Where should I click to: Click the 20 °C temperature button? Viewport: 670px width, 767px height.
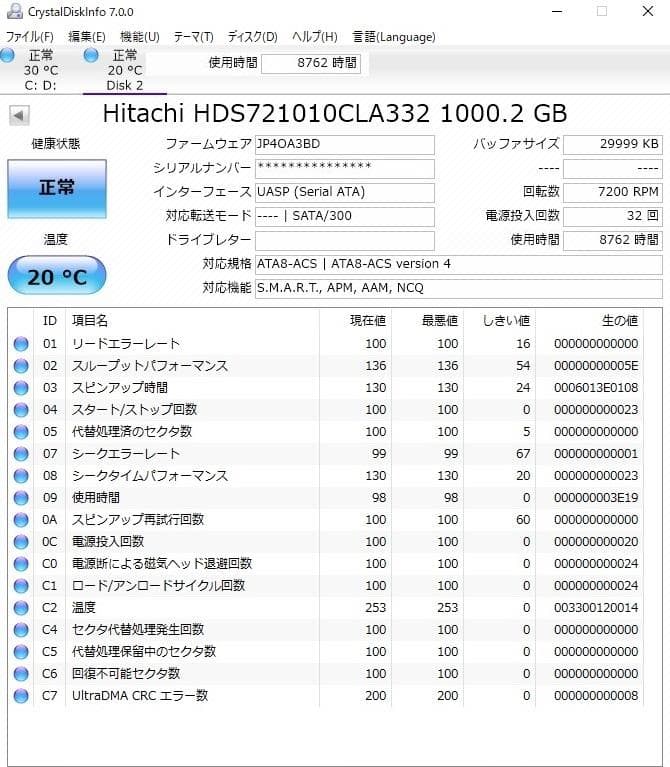coord(57,275)
